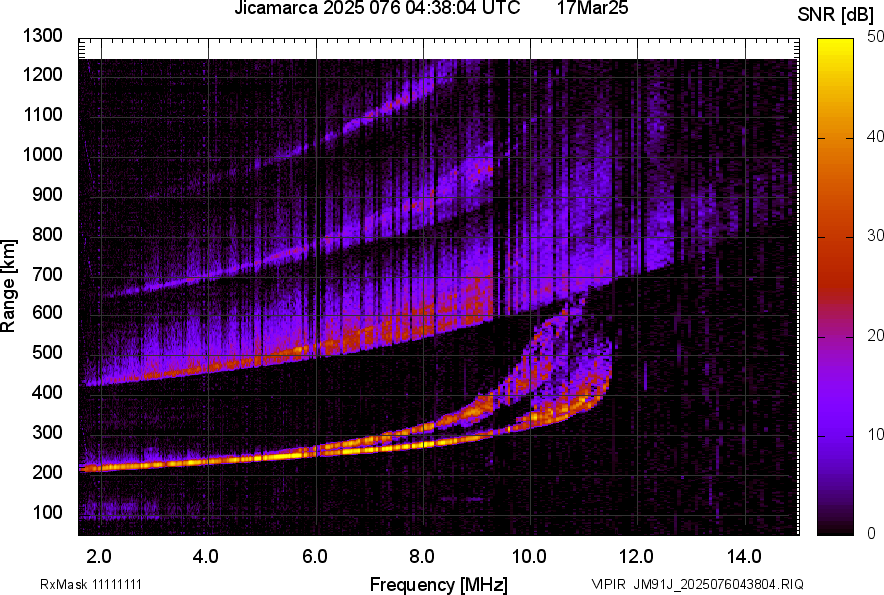Click the Frequency [MHz] axis label
Viewport: 884px width, 595px height.
tap(439, 584)
